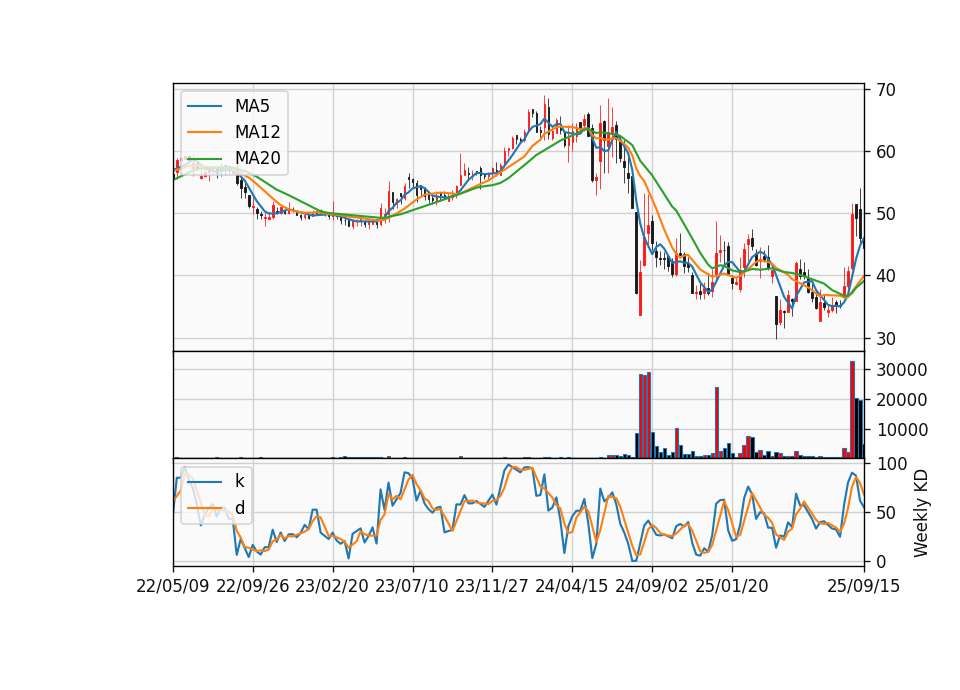The width and height of the screenshot is (960, 690).
Task: Click the d legend label in KD panel
Action: 240,508
